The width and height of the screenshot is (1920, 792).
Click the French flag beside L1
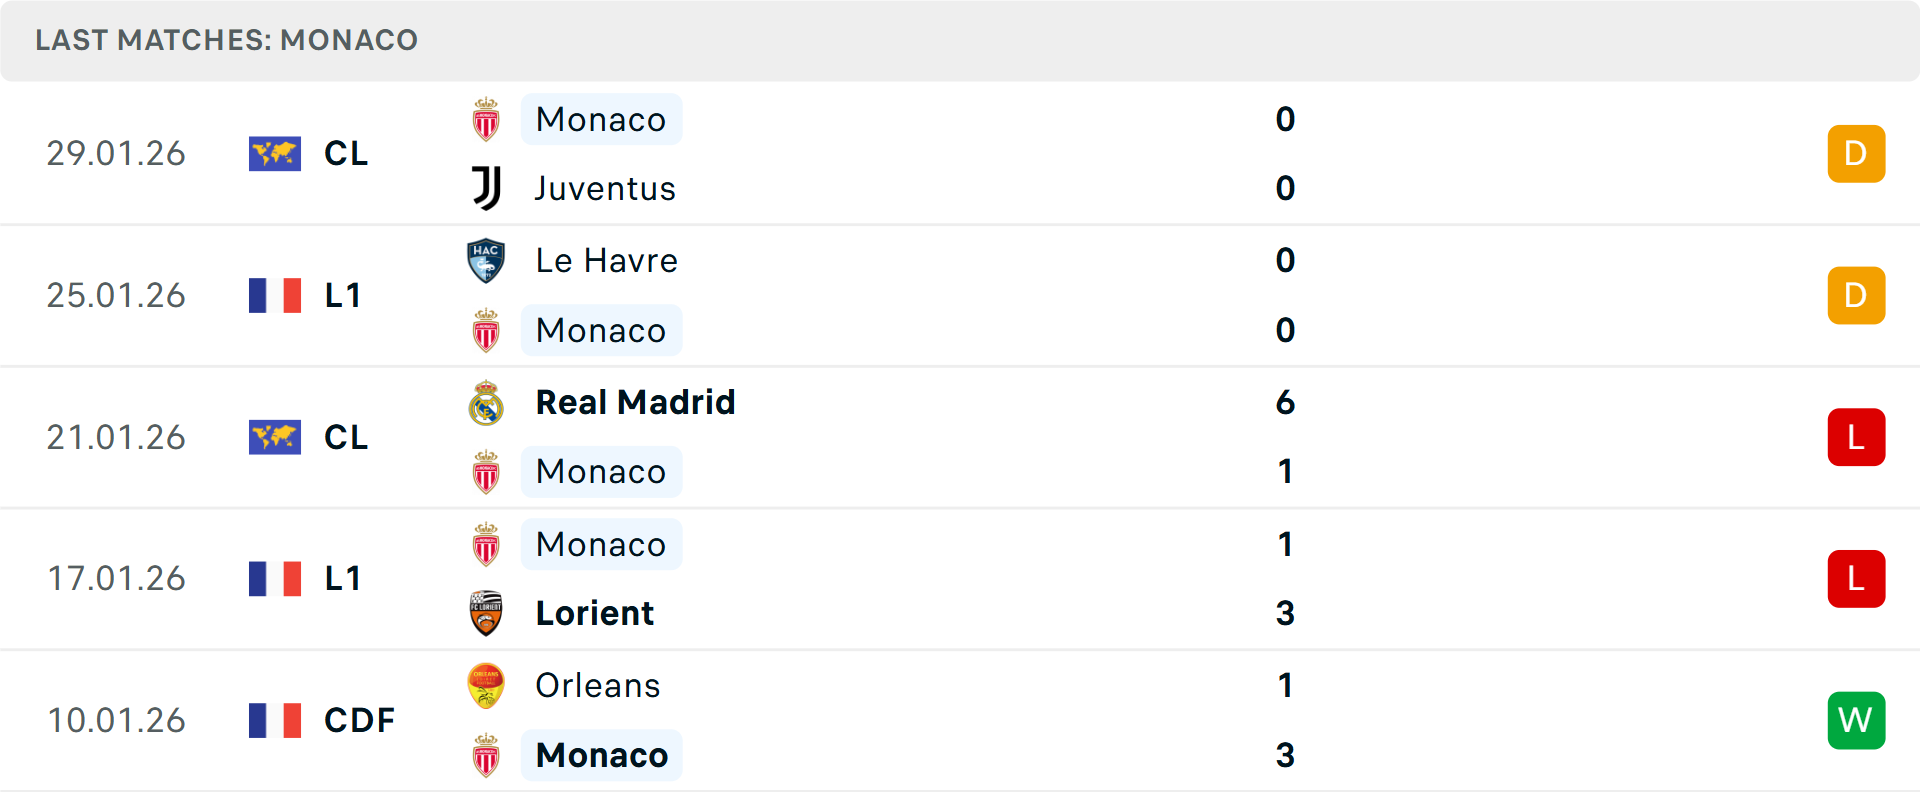tap(275, 295)
